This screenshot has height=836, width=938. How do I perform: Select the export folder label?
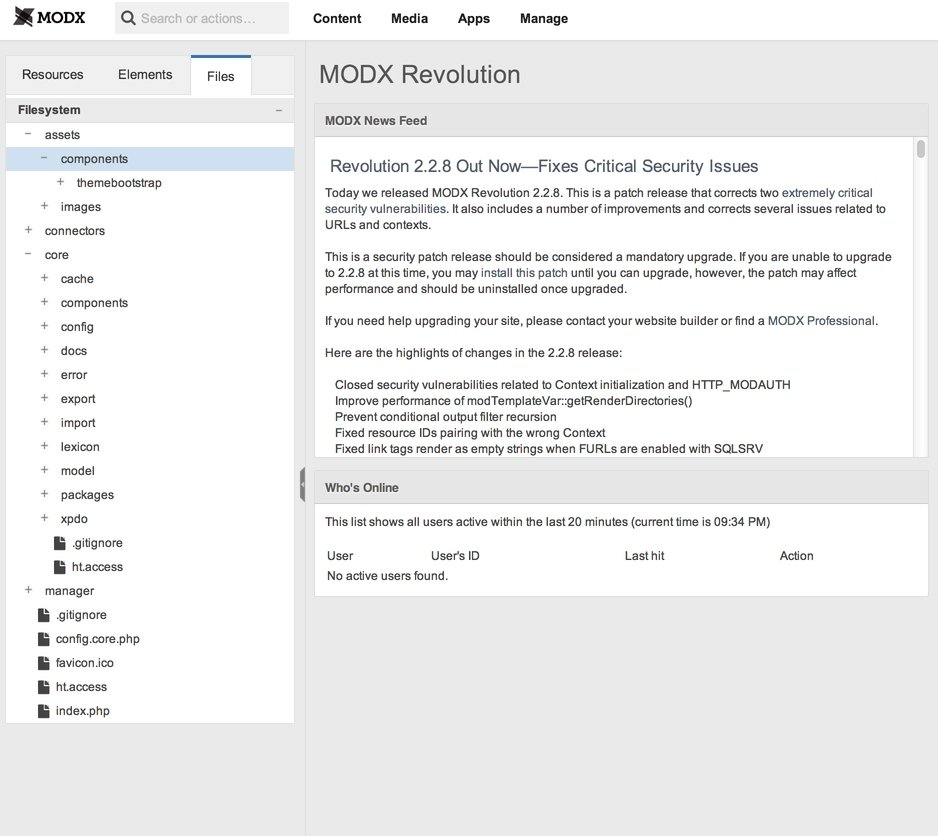point(78,399)
